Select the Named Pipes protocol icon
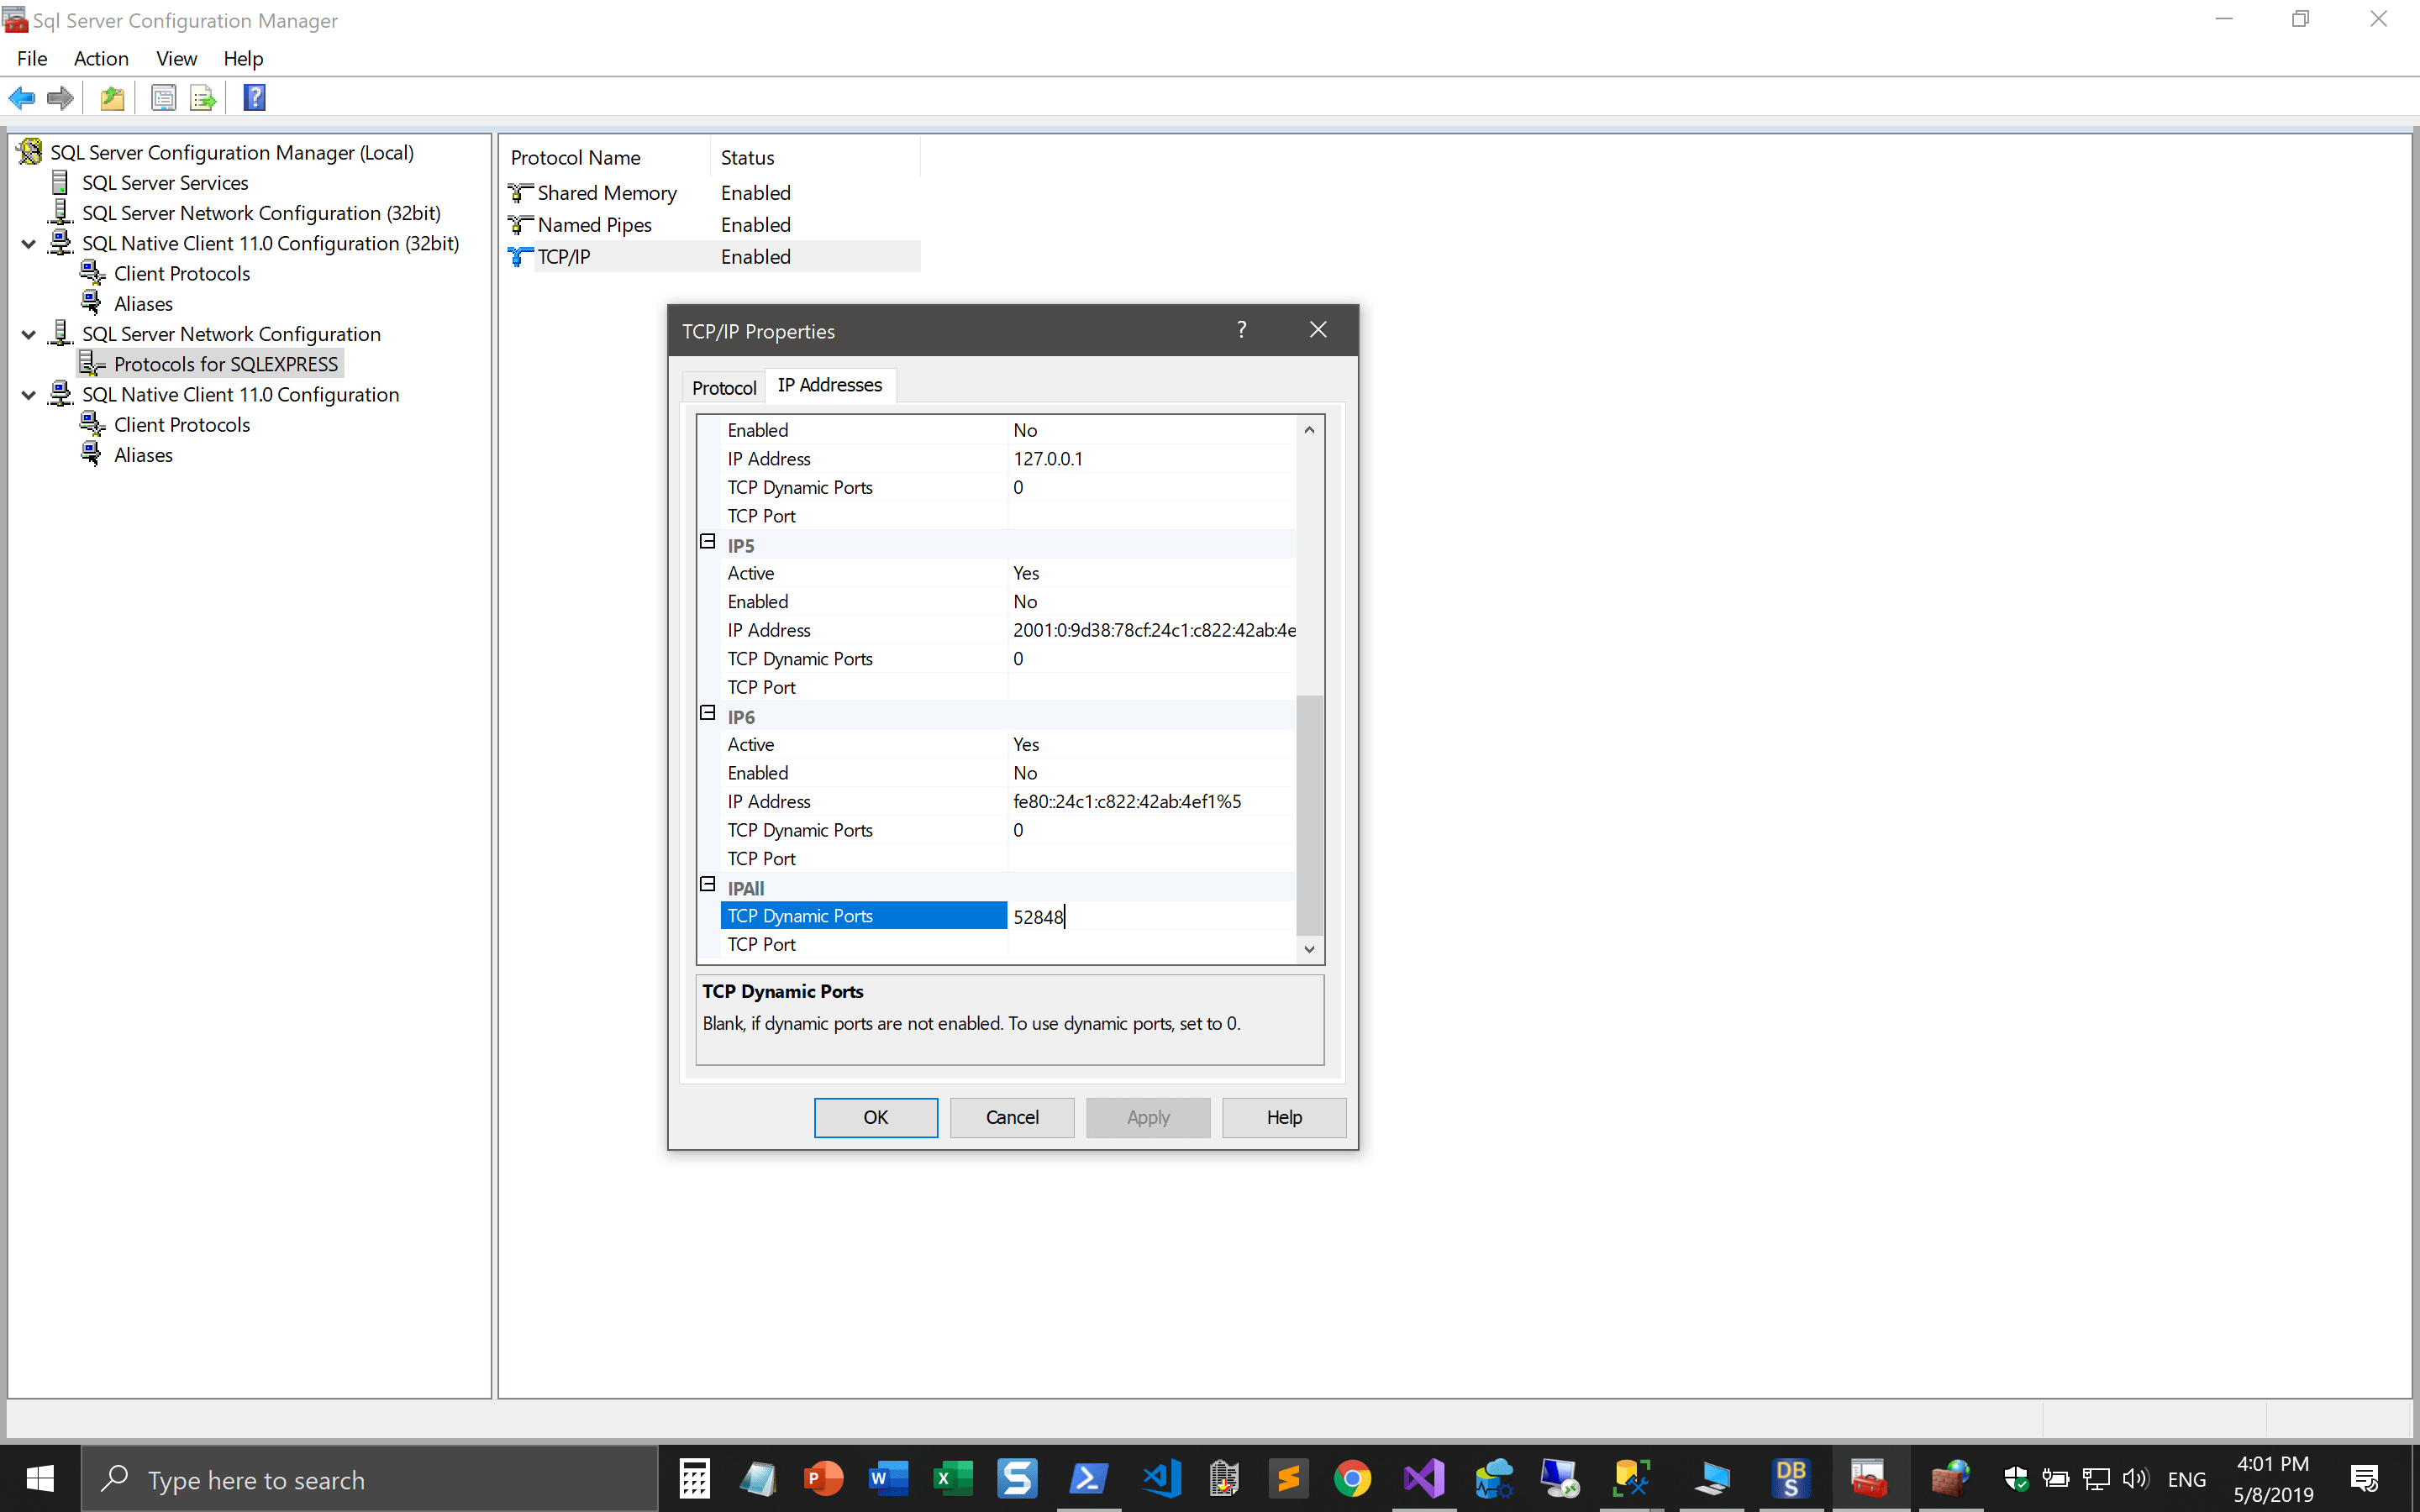 pyautogui.click(x=519, y=224)
